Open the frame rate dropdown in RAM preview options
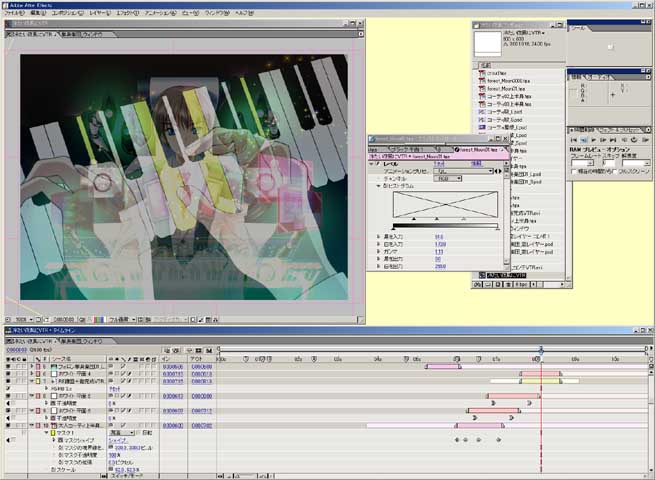Image resolution: width=655 pixels, height=480 pixels. (583, 163)
